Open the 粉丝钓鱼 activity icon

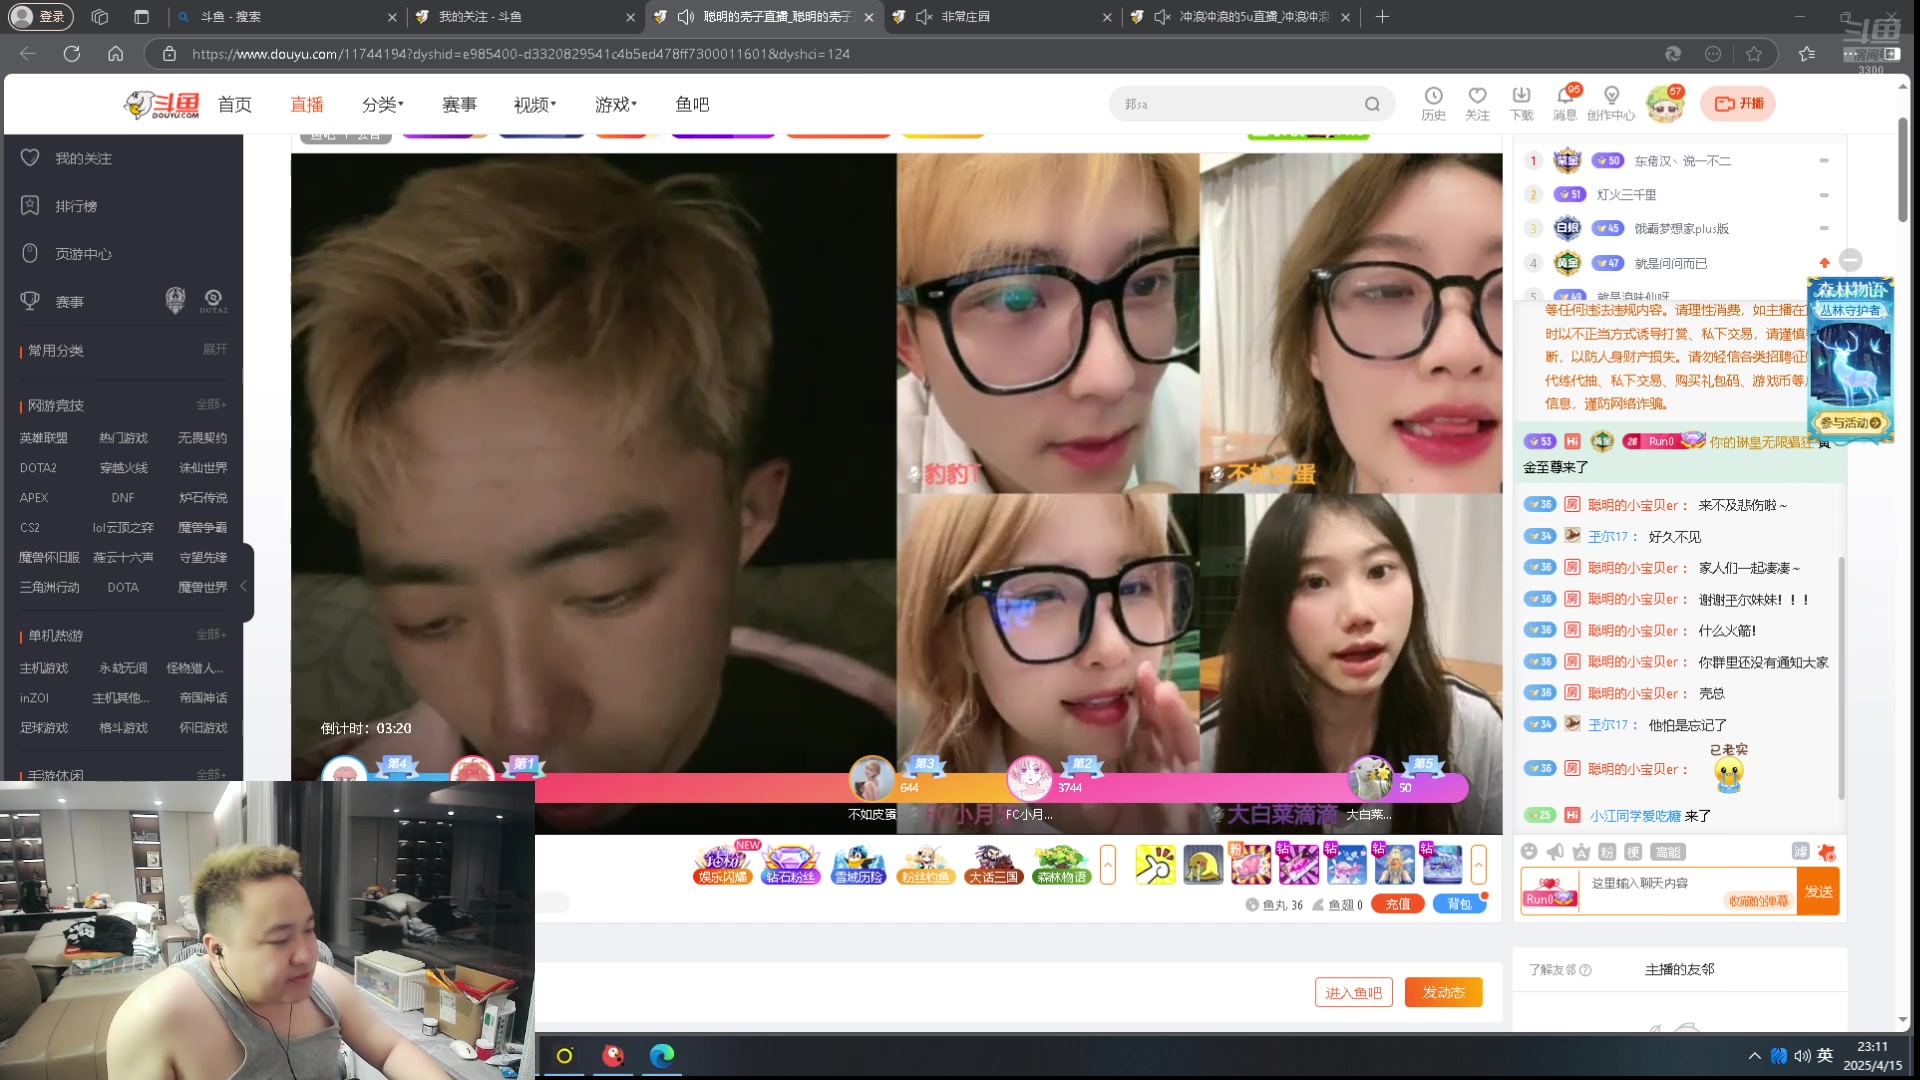pos(926,864)
